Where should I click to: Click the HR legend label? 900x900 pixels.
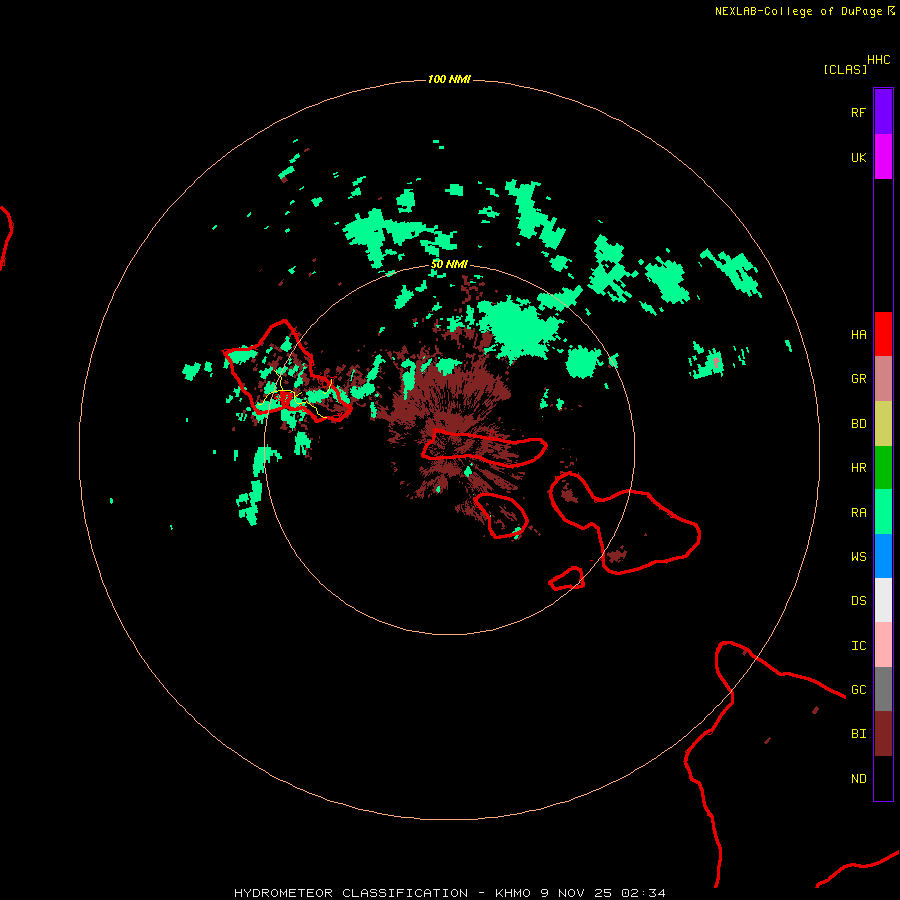click(858, 468)
